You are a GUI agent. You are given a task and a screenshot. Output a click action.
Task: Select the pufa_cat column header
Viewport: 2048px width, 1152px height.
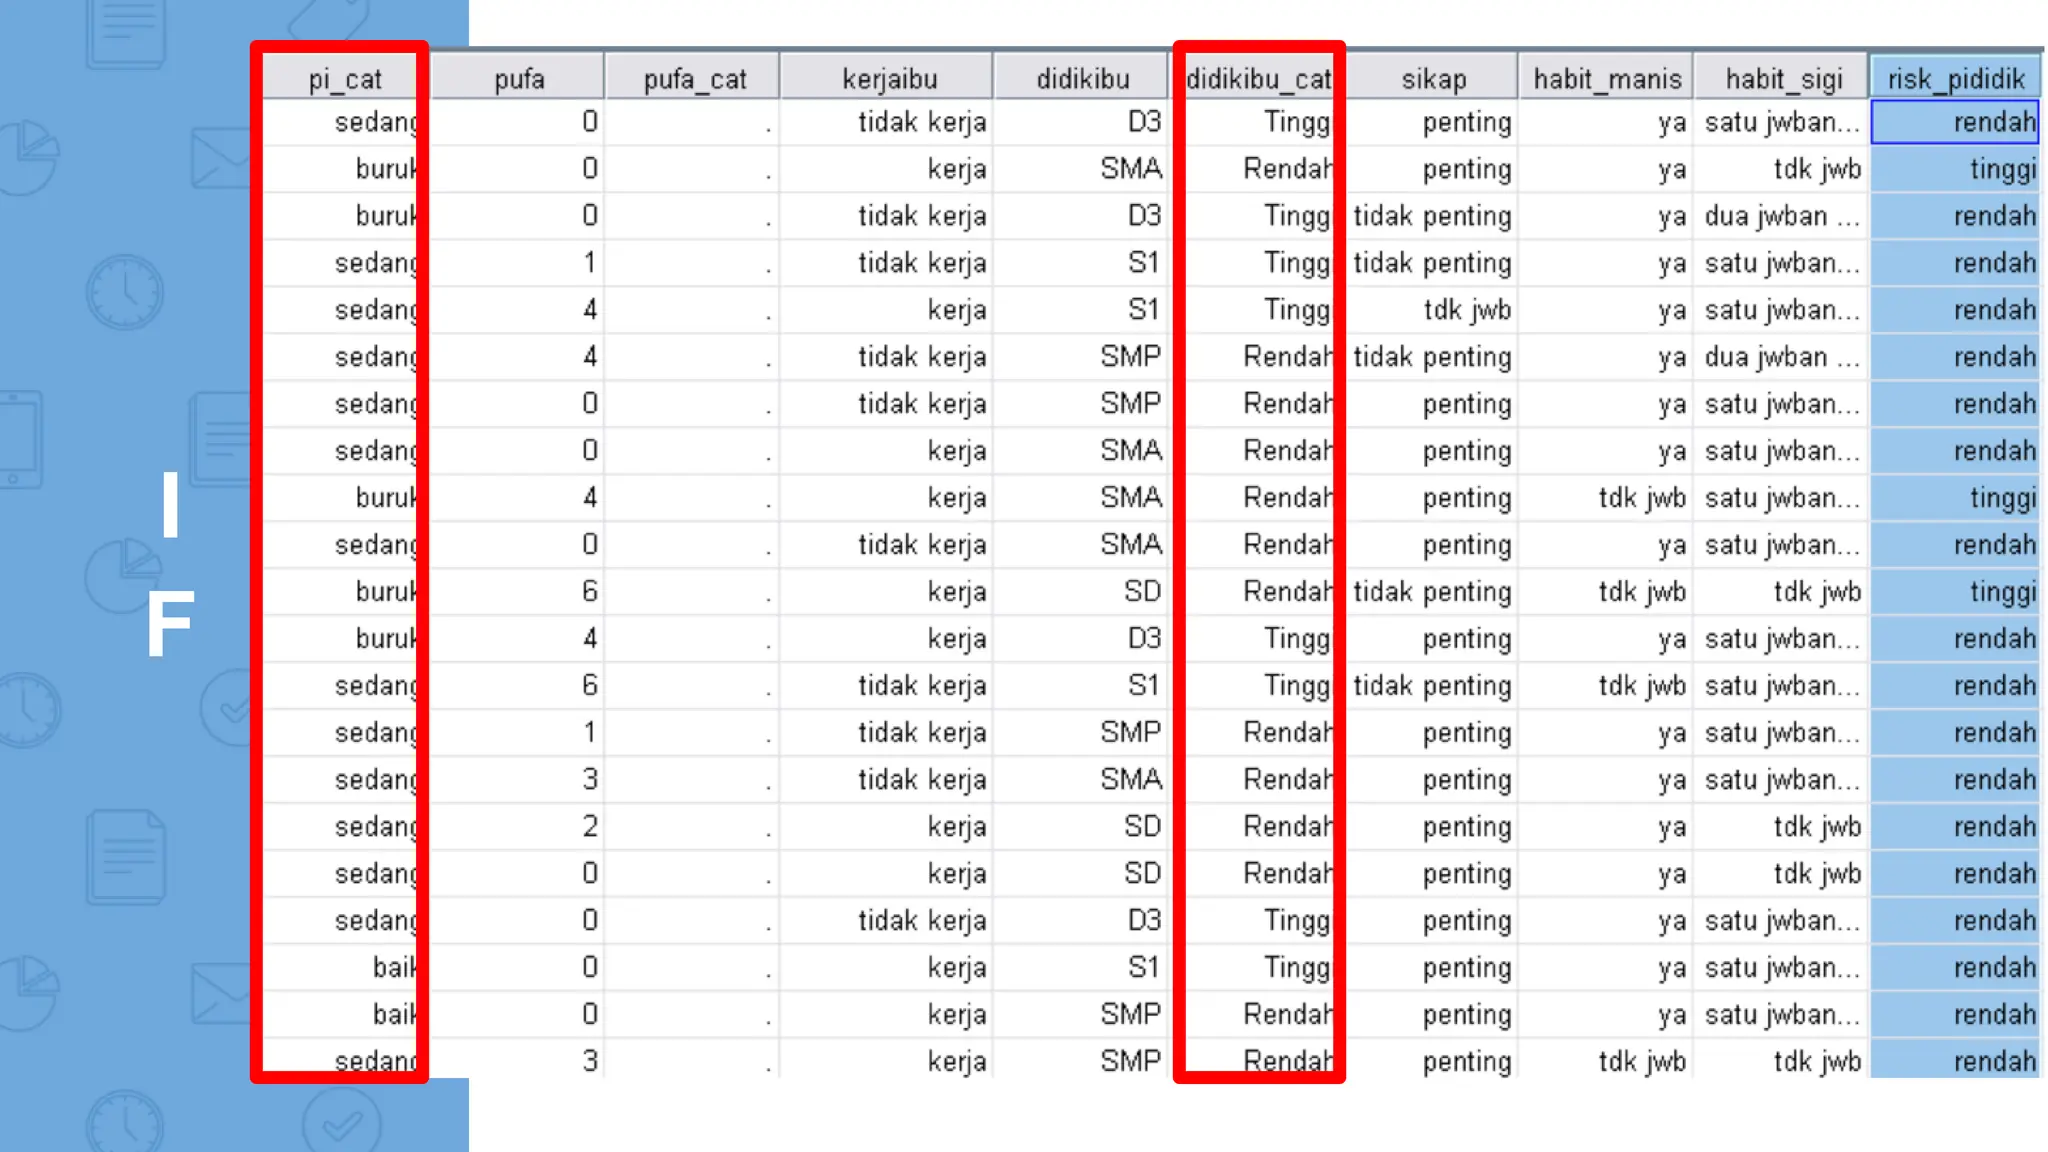(x=694, y=79)
